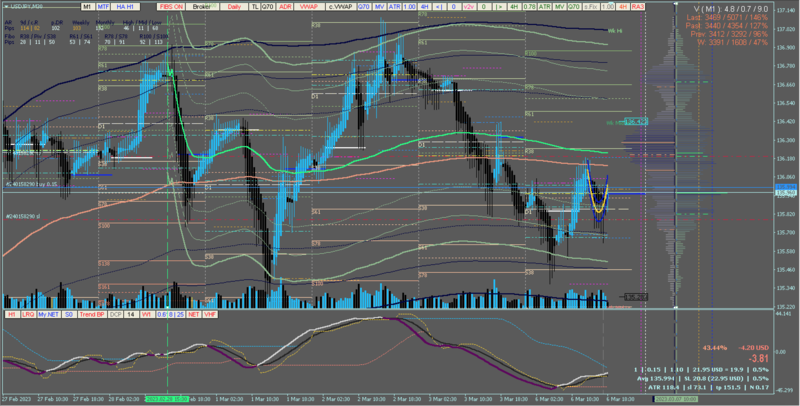Toggle the LRQ indicator button

[x=28, y=315]
